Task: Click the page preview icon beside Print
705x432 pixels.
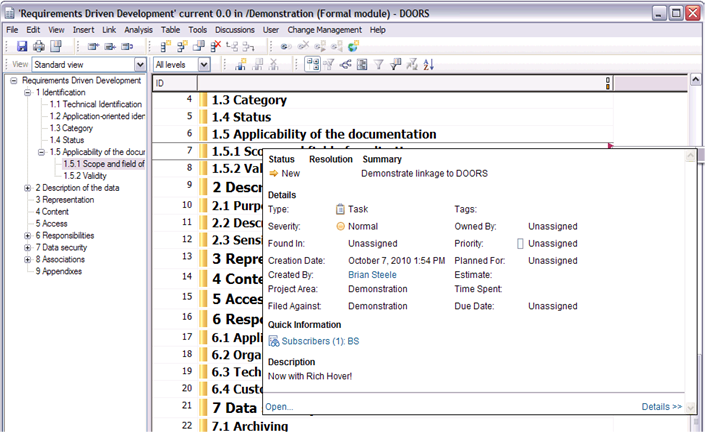Action: point(56,46)
